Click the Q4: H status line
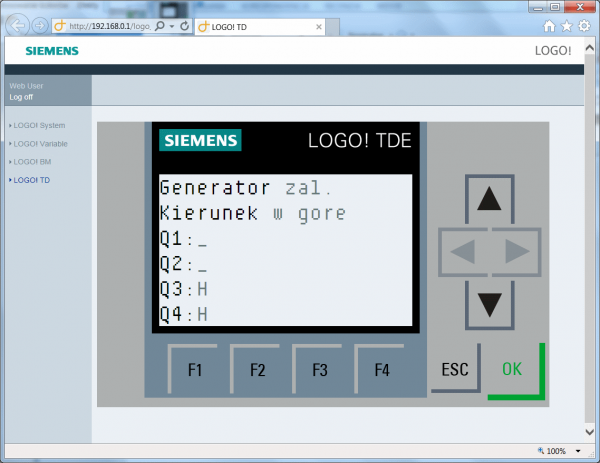This screenshot has width=600, height=463. click(x=184, y=314)
